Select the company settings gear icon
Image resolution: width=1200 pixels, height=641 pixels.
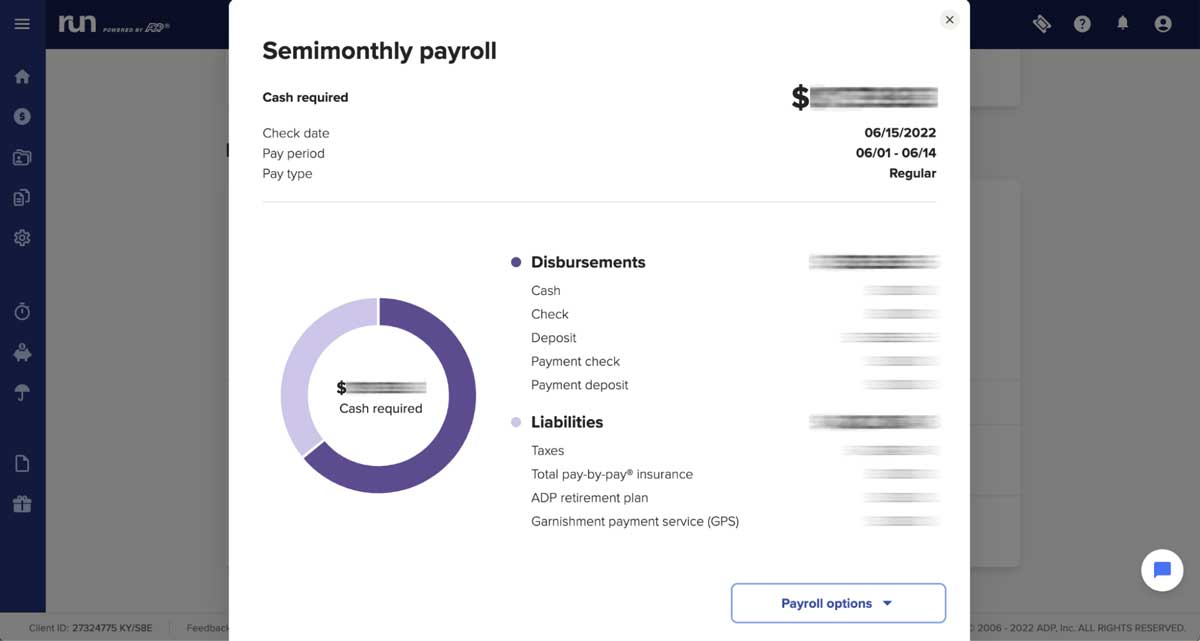coord(22,237)
